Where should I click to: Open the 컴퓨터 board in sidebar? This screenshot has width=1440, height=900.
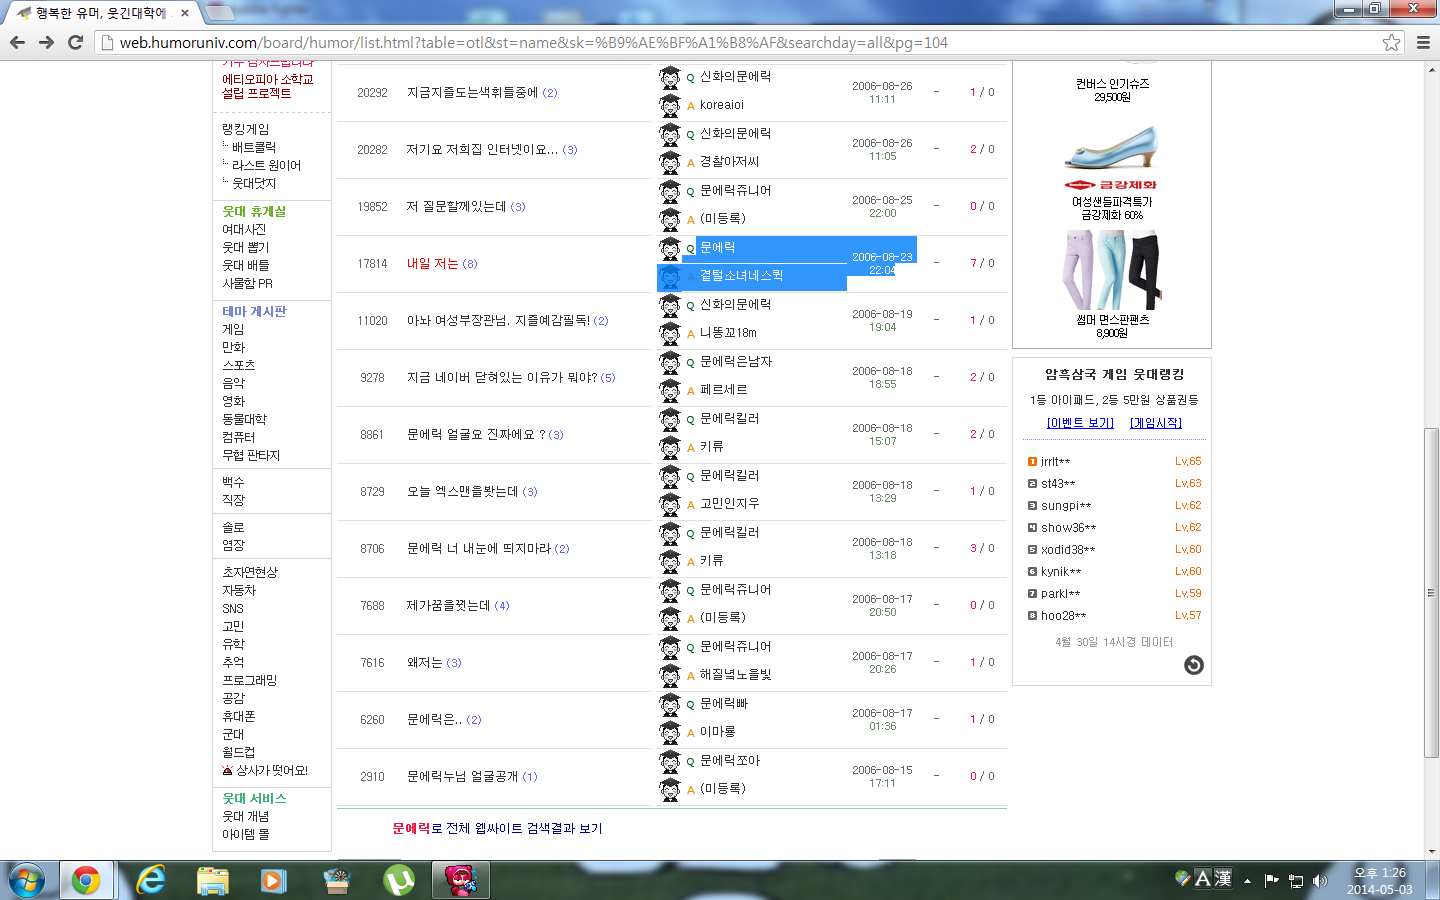pos(238,437)
